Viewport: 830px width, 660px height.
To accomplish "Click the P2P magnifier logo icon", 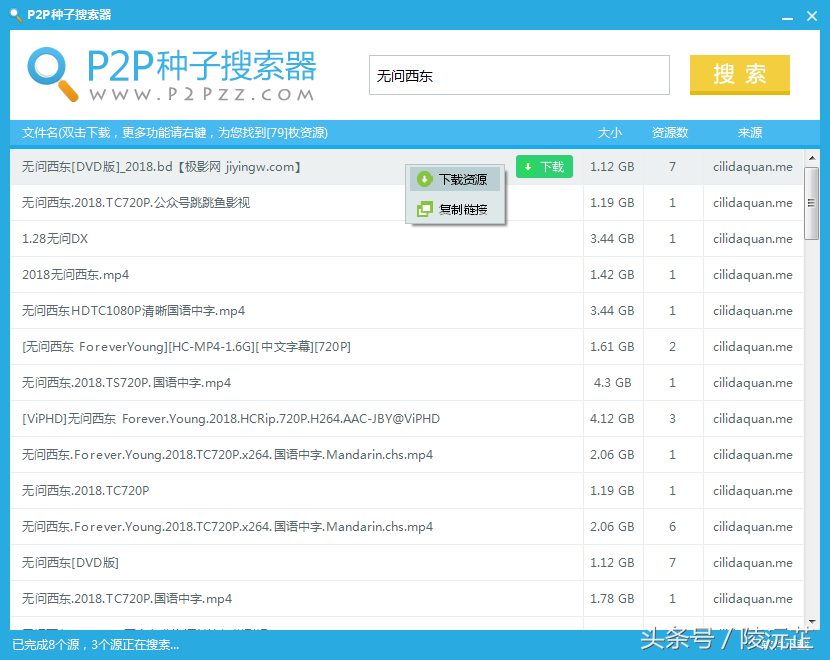I will pos(53,74).
